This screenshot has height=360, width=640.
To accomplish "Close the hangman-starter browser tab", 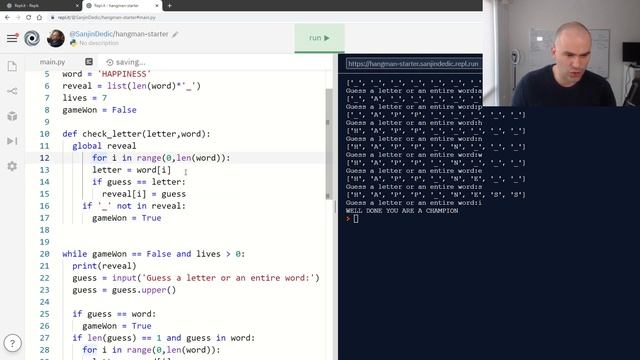I will click(157, 6).
